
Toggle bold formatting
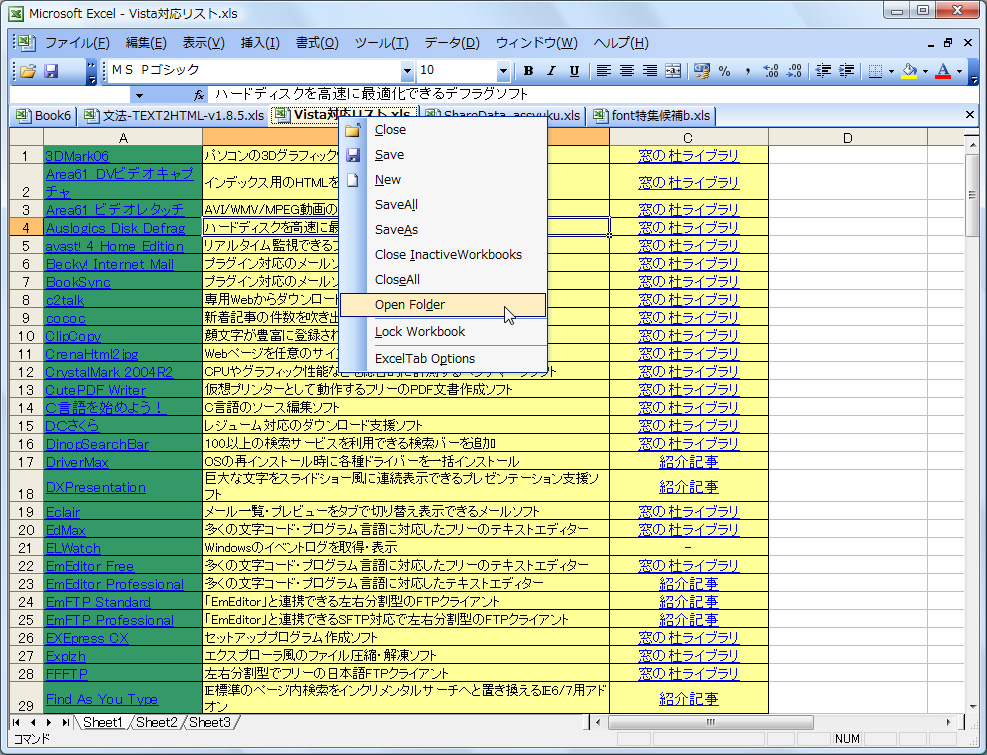click(528, 71)
